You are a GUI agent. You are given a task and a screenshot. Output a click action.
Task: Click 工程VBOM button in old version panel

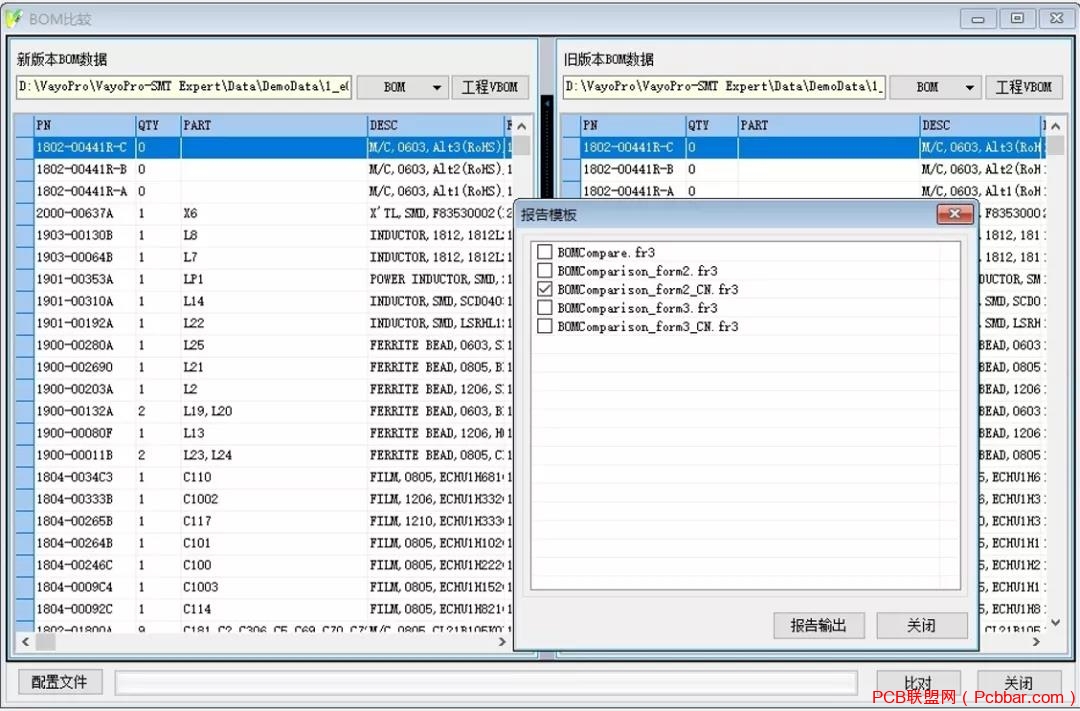coord(1024,87)
